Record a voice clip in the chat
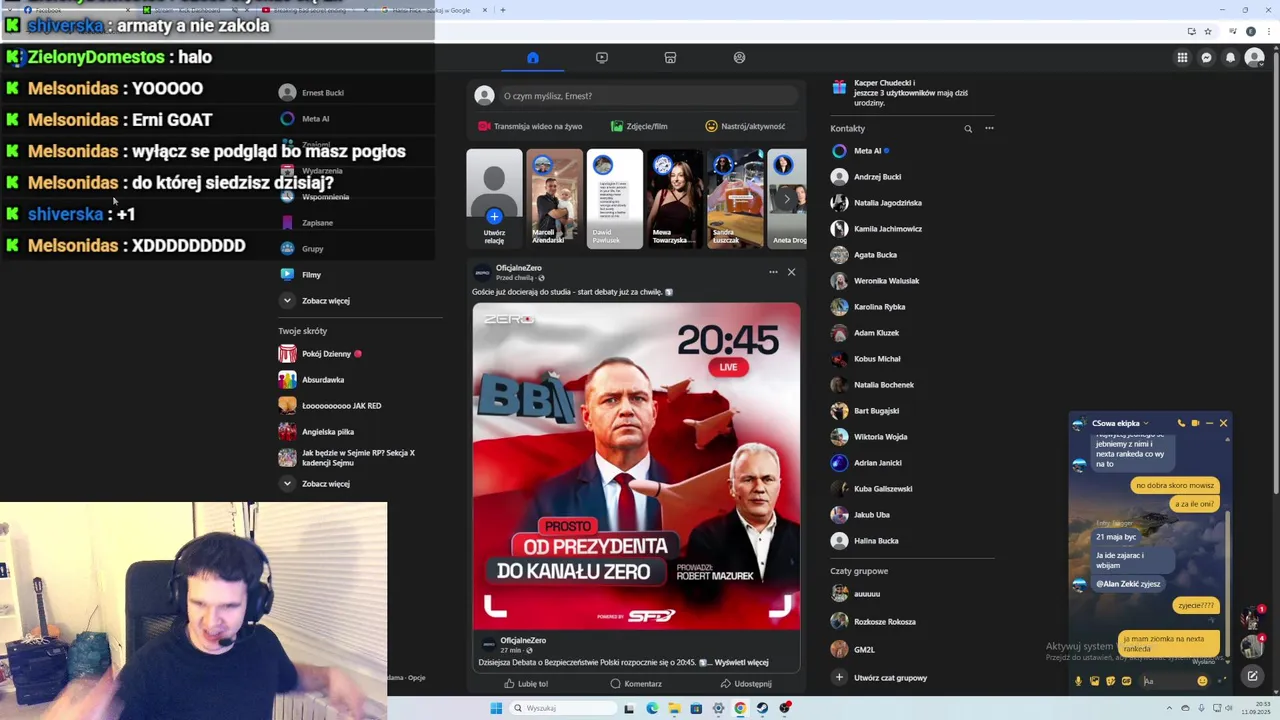1280x720 pixels. [x=1078, y=681]
